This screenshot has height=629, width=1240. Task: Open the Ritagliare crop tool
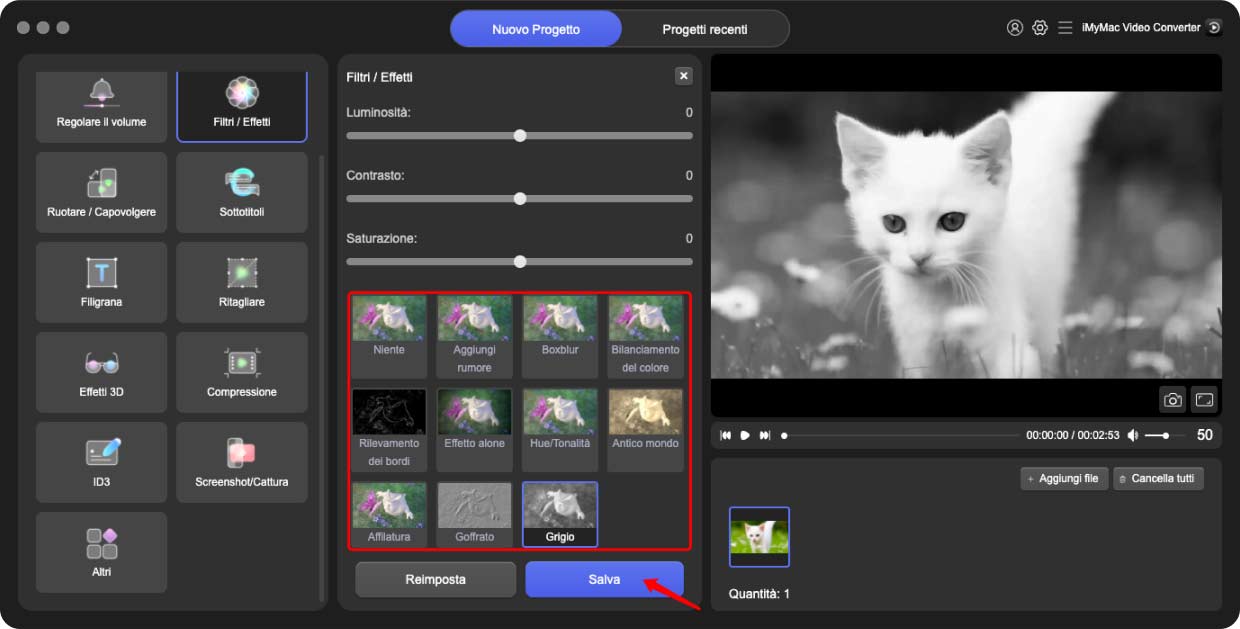(x=242, y=282)
